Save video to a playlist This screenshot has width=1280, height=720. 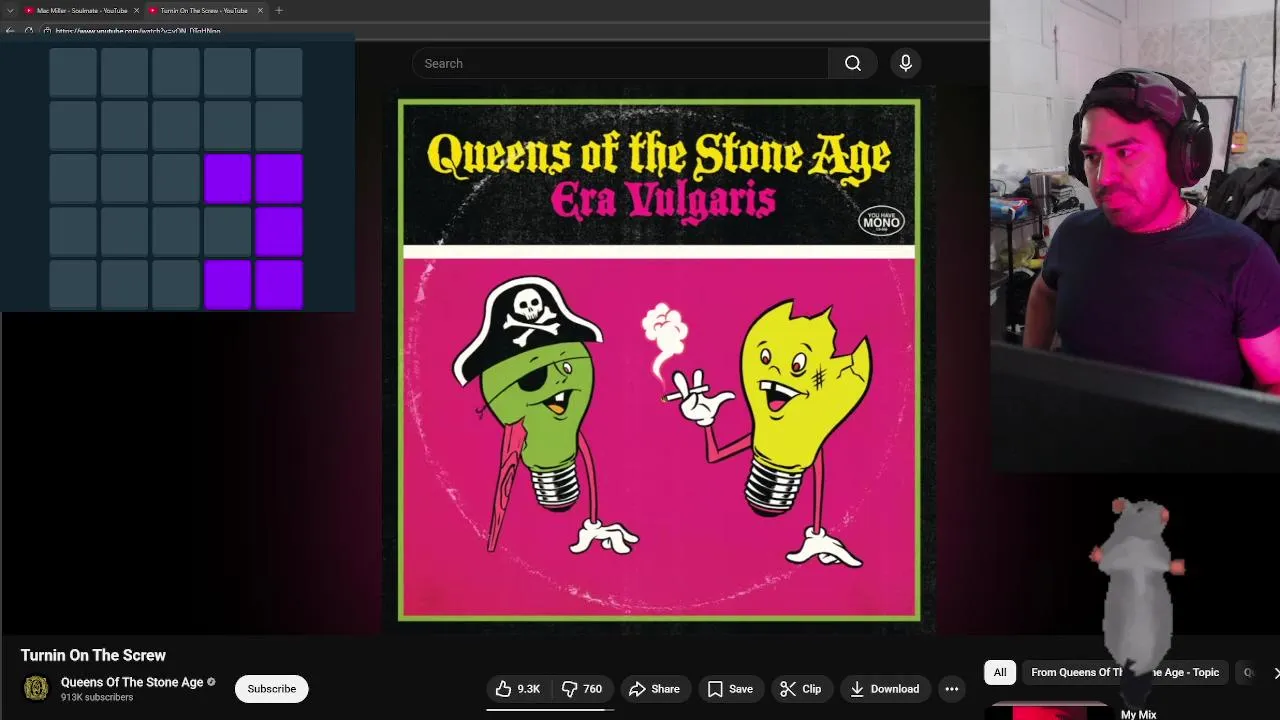730,688
